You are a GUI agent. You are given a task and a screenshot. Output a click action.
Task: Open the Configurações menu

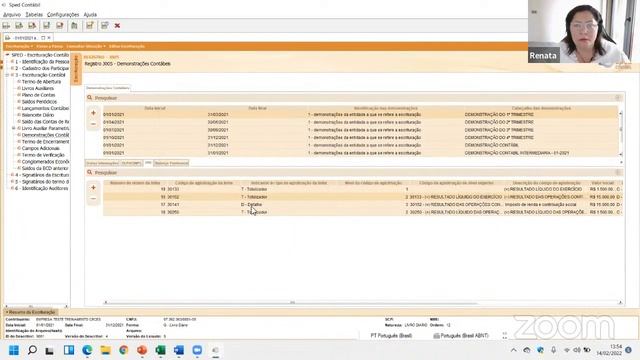(63, 15)
